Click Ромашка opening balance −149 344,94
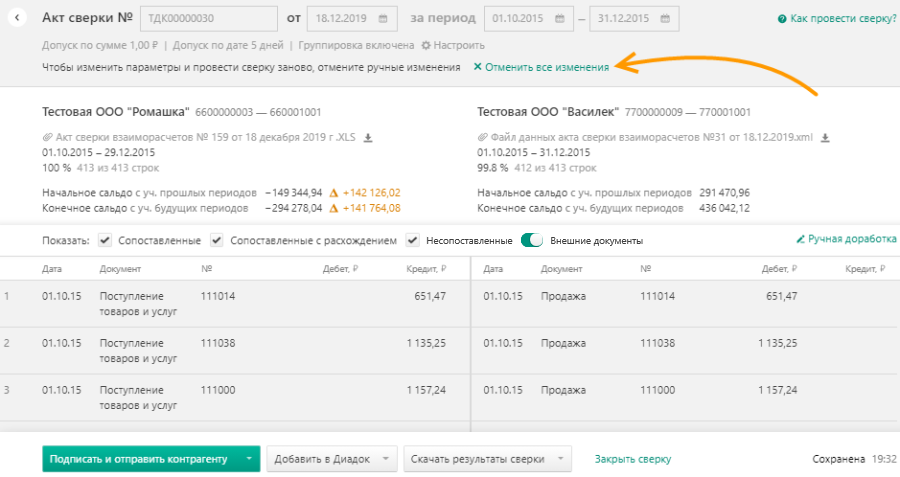The image size is (900, 477). (293, 193)
